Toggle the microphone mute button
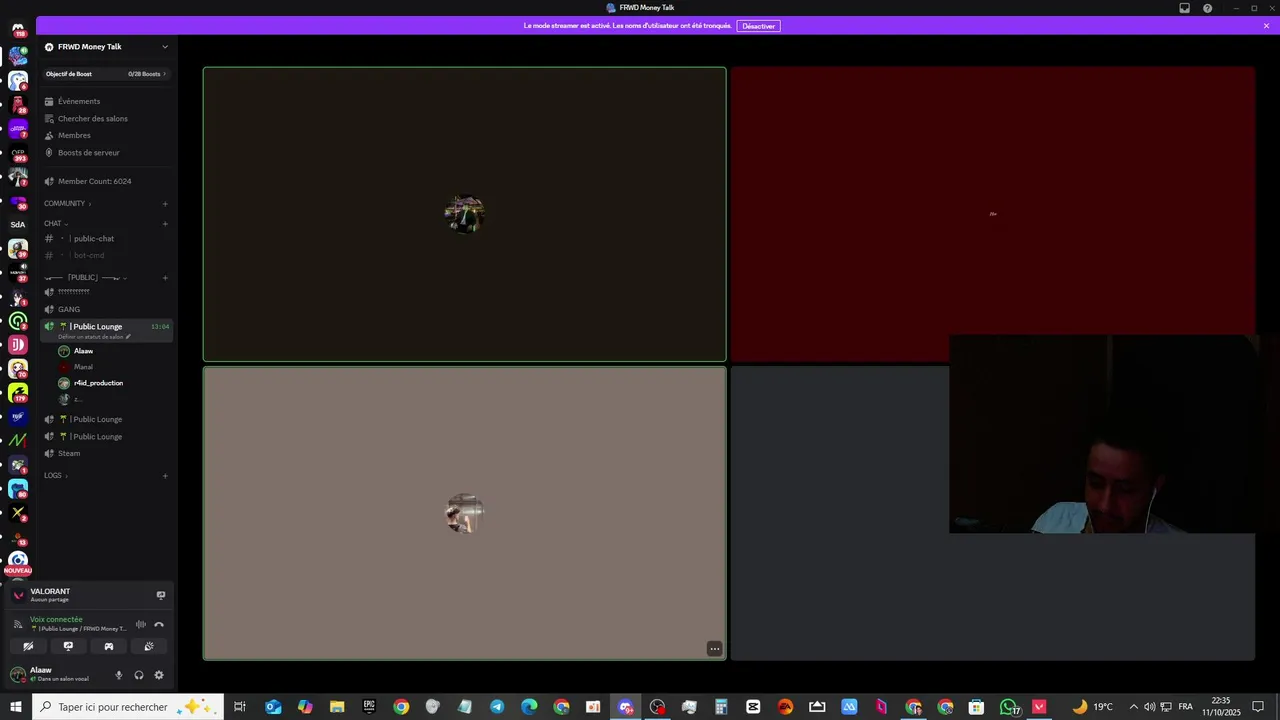1280x720 pixels. click(119, 675)
